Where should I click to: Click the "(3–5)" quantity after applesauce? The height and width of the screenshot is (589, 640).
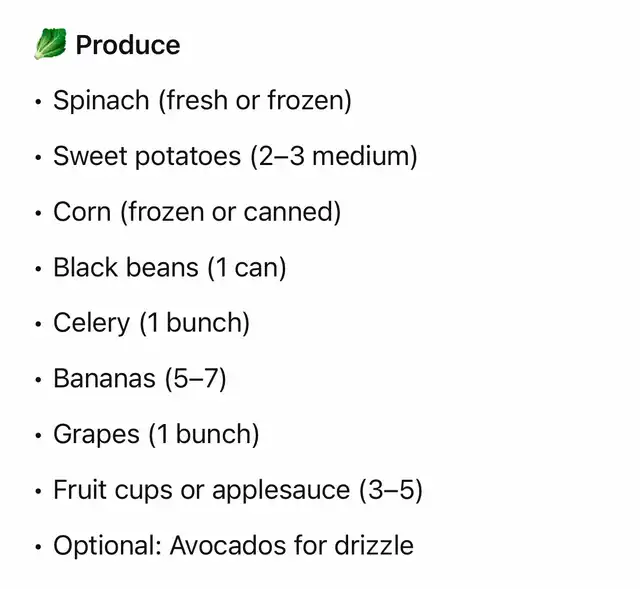click(x=391, y=490)
